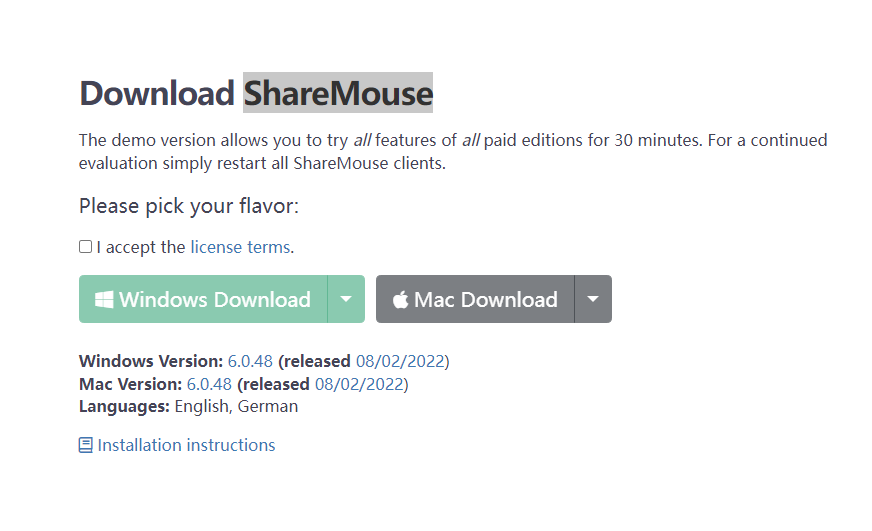The height and width of the screenshot is (531, 872).
Task: Click the Mac Download button text
Action: click(485, 300)
